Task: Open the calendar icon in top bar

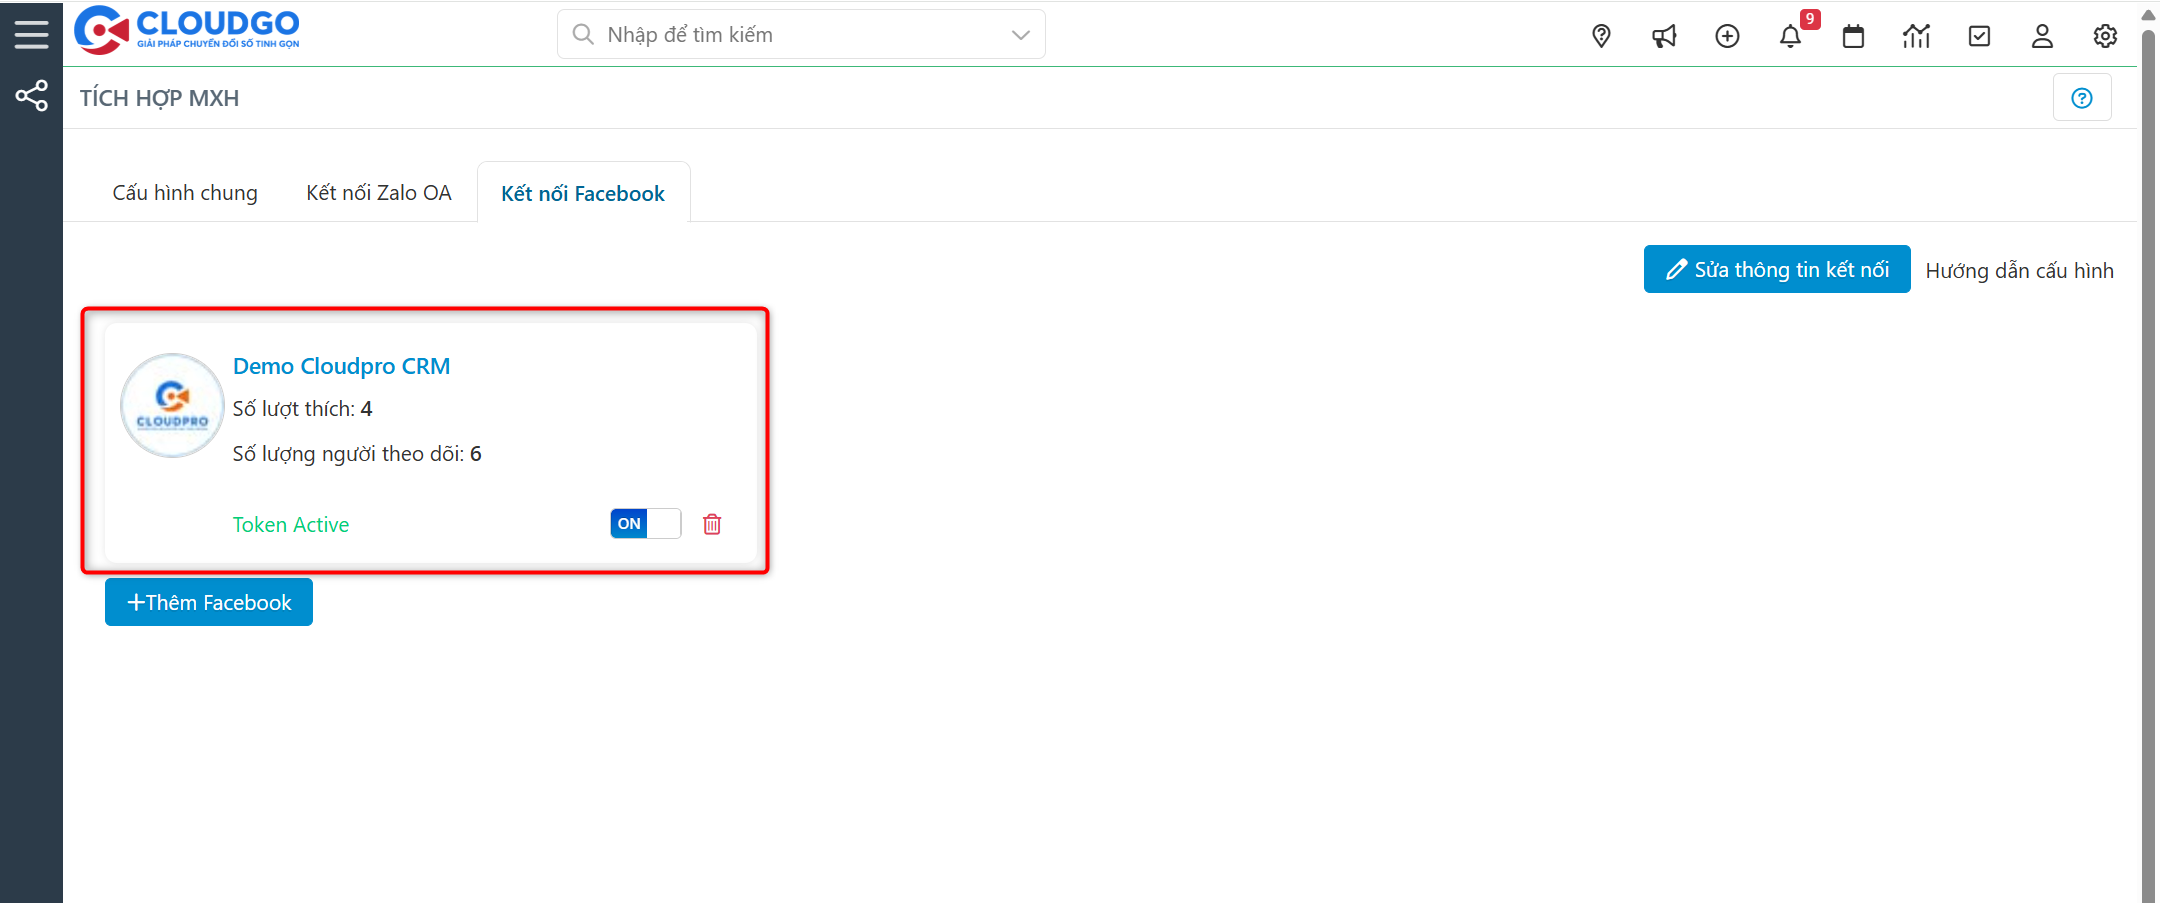Action: 1854,36
